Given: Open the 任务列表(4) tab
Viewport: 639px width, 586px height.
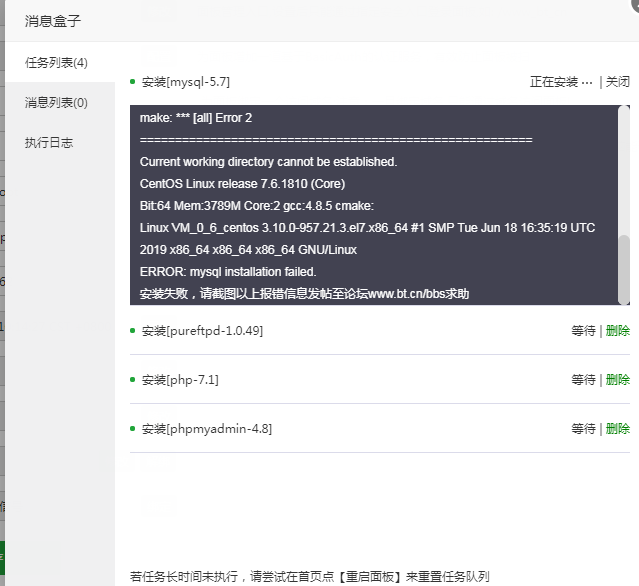Looking at the screenshot, I should (60, 62).
